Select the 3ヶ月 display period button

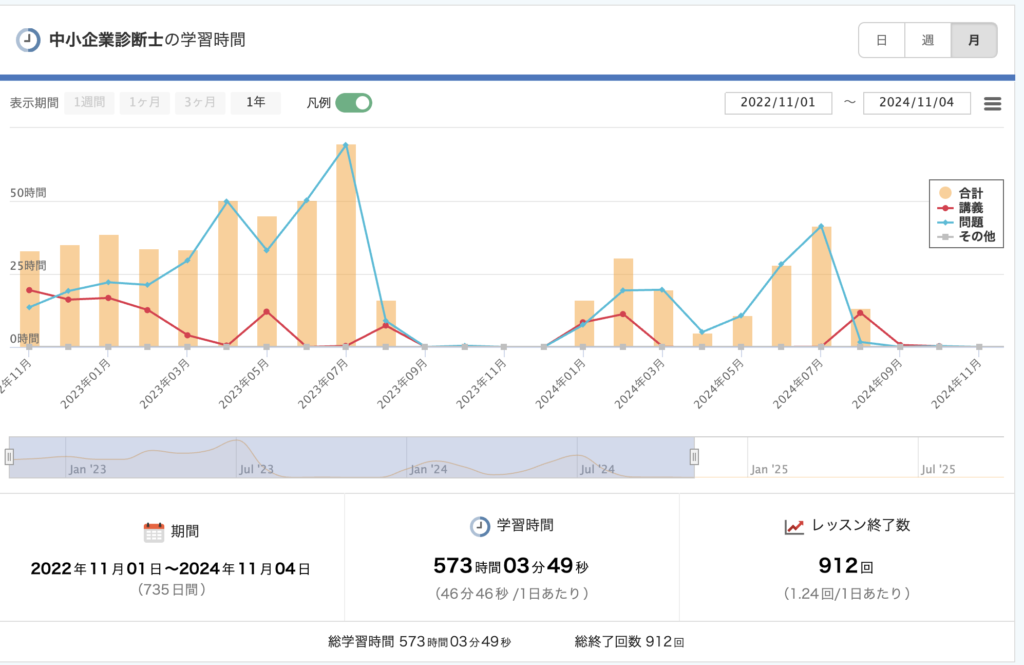[200, 103]
